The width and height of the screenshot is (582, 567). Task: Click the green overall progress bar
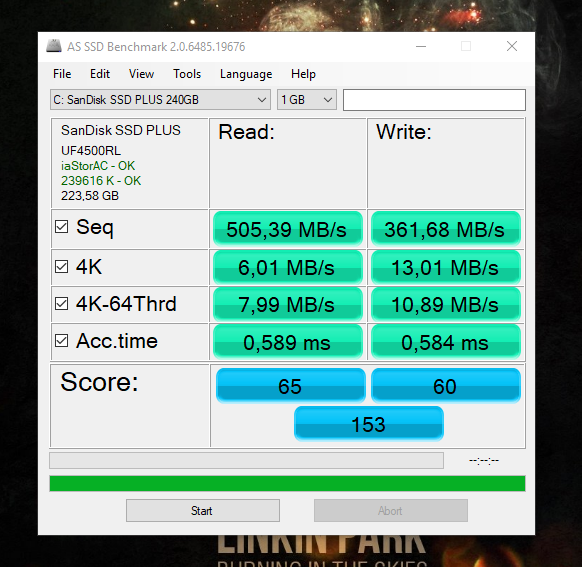coord(287,484)
